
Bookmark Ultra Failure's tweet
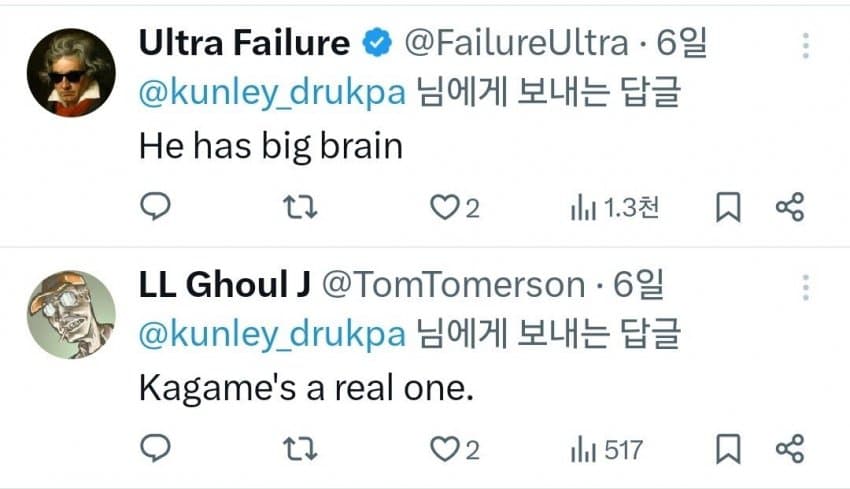[728, 207]
